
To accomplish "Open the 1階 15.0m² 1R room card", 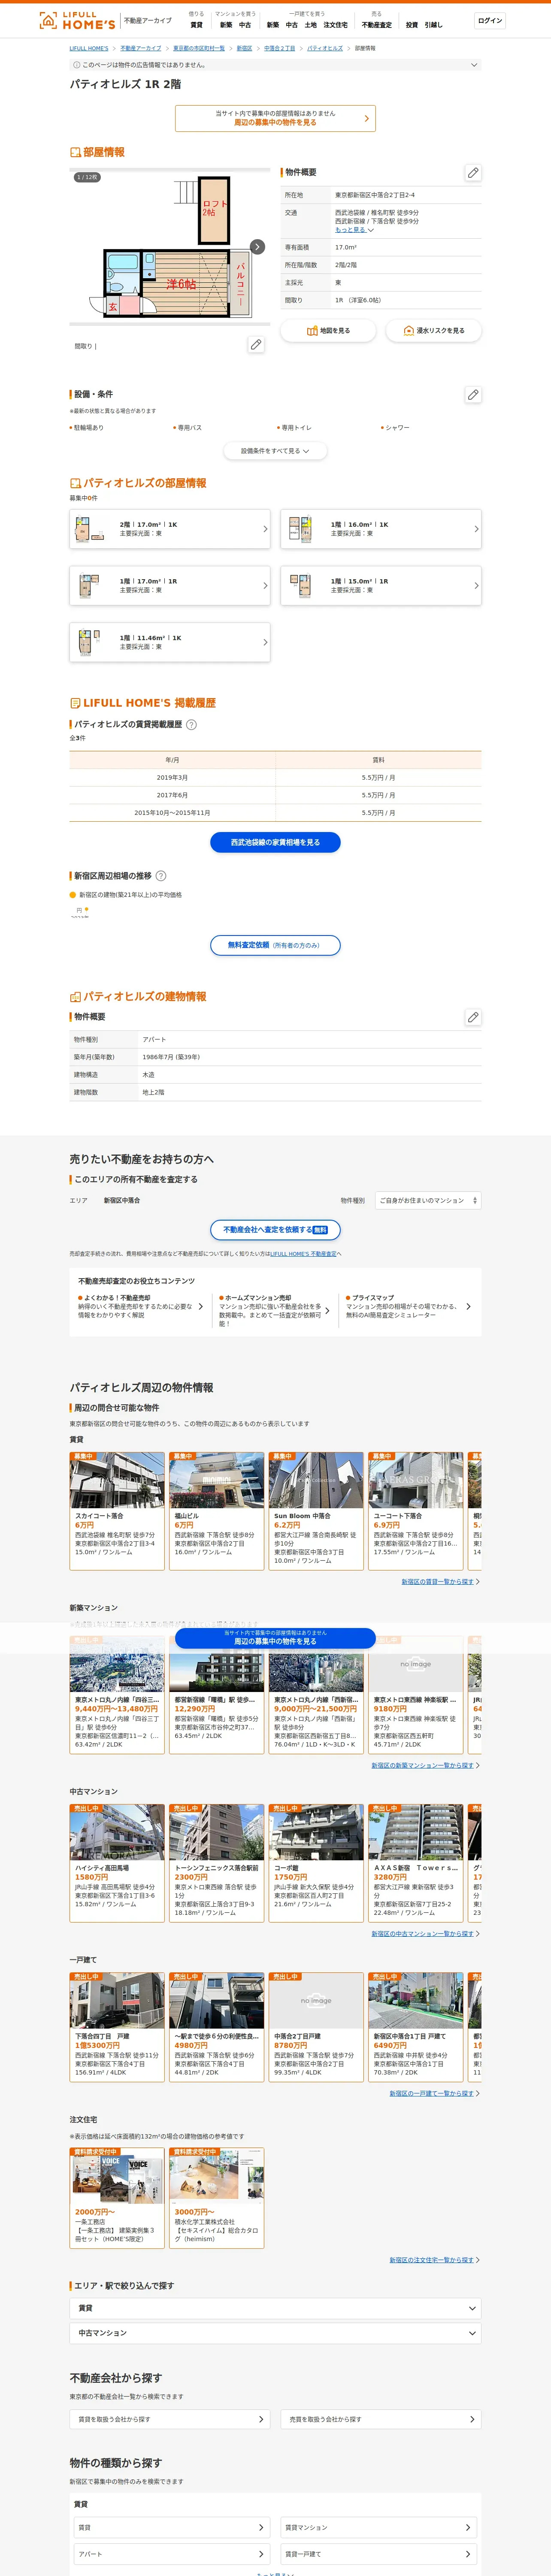I will click(x=381, y=586).
